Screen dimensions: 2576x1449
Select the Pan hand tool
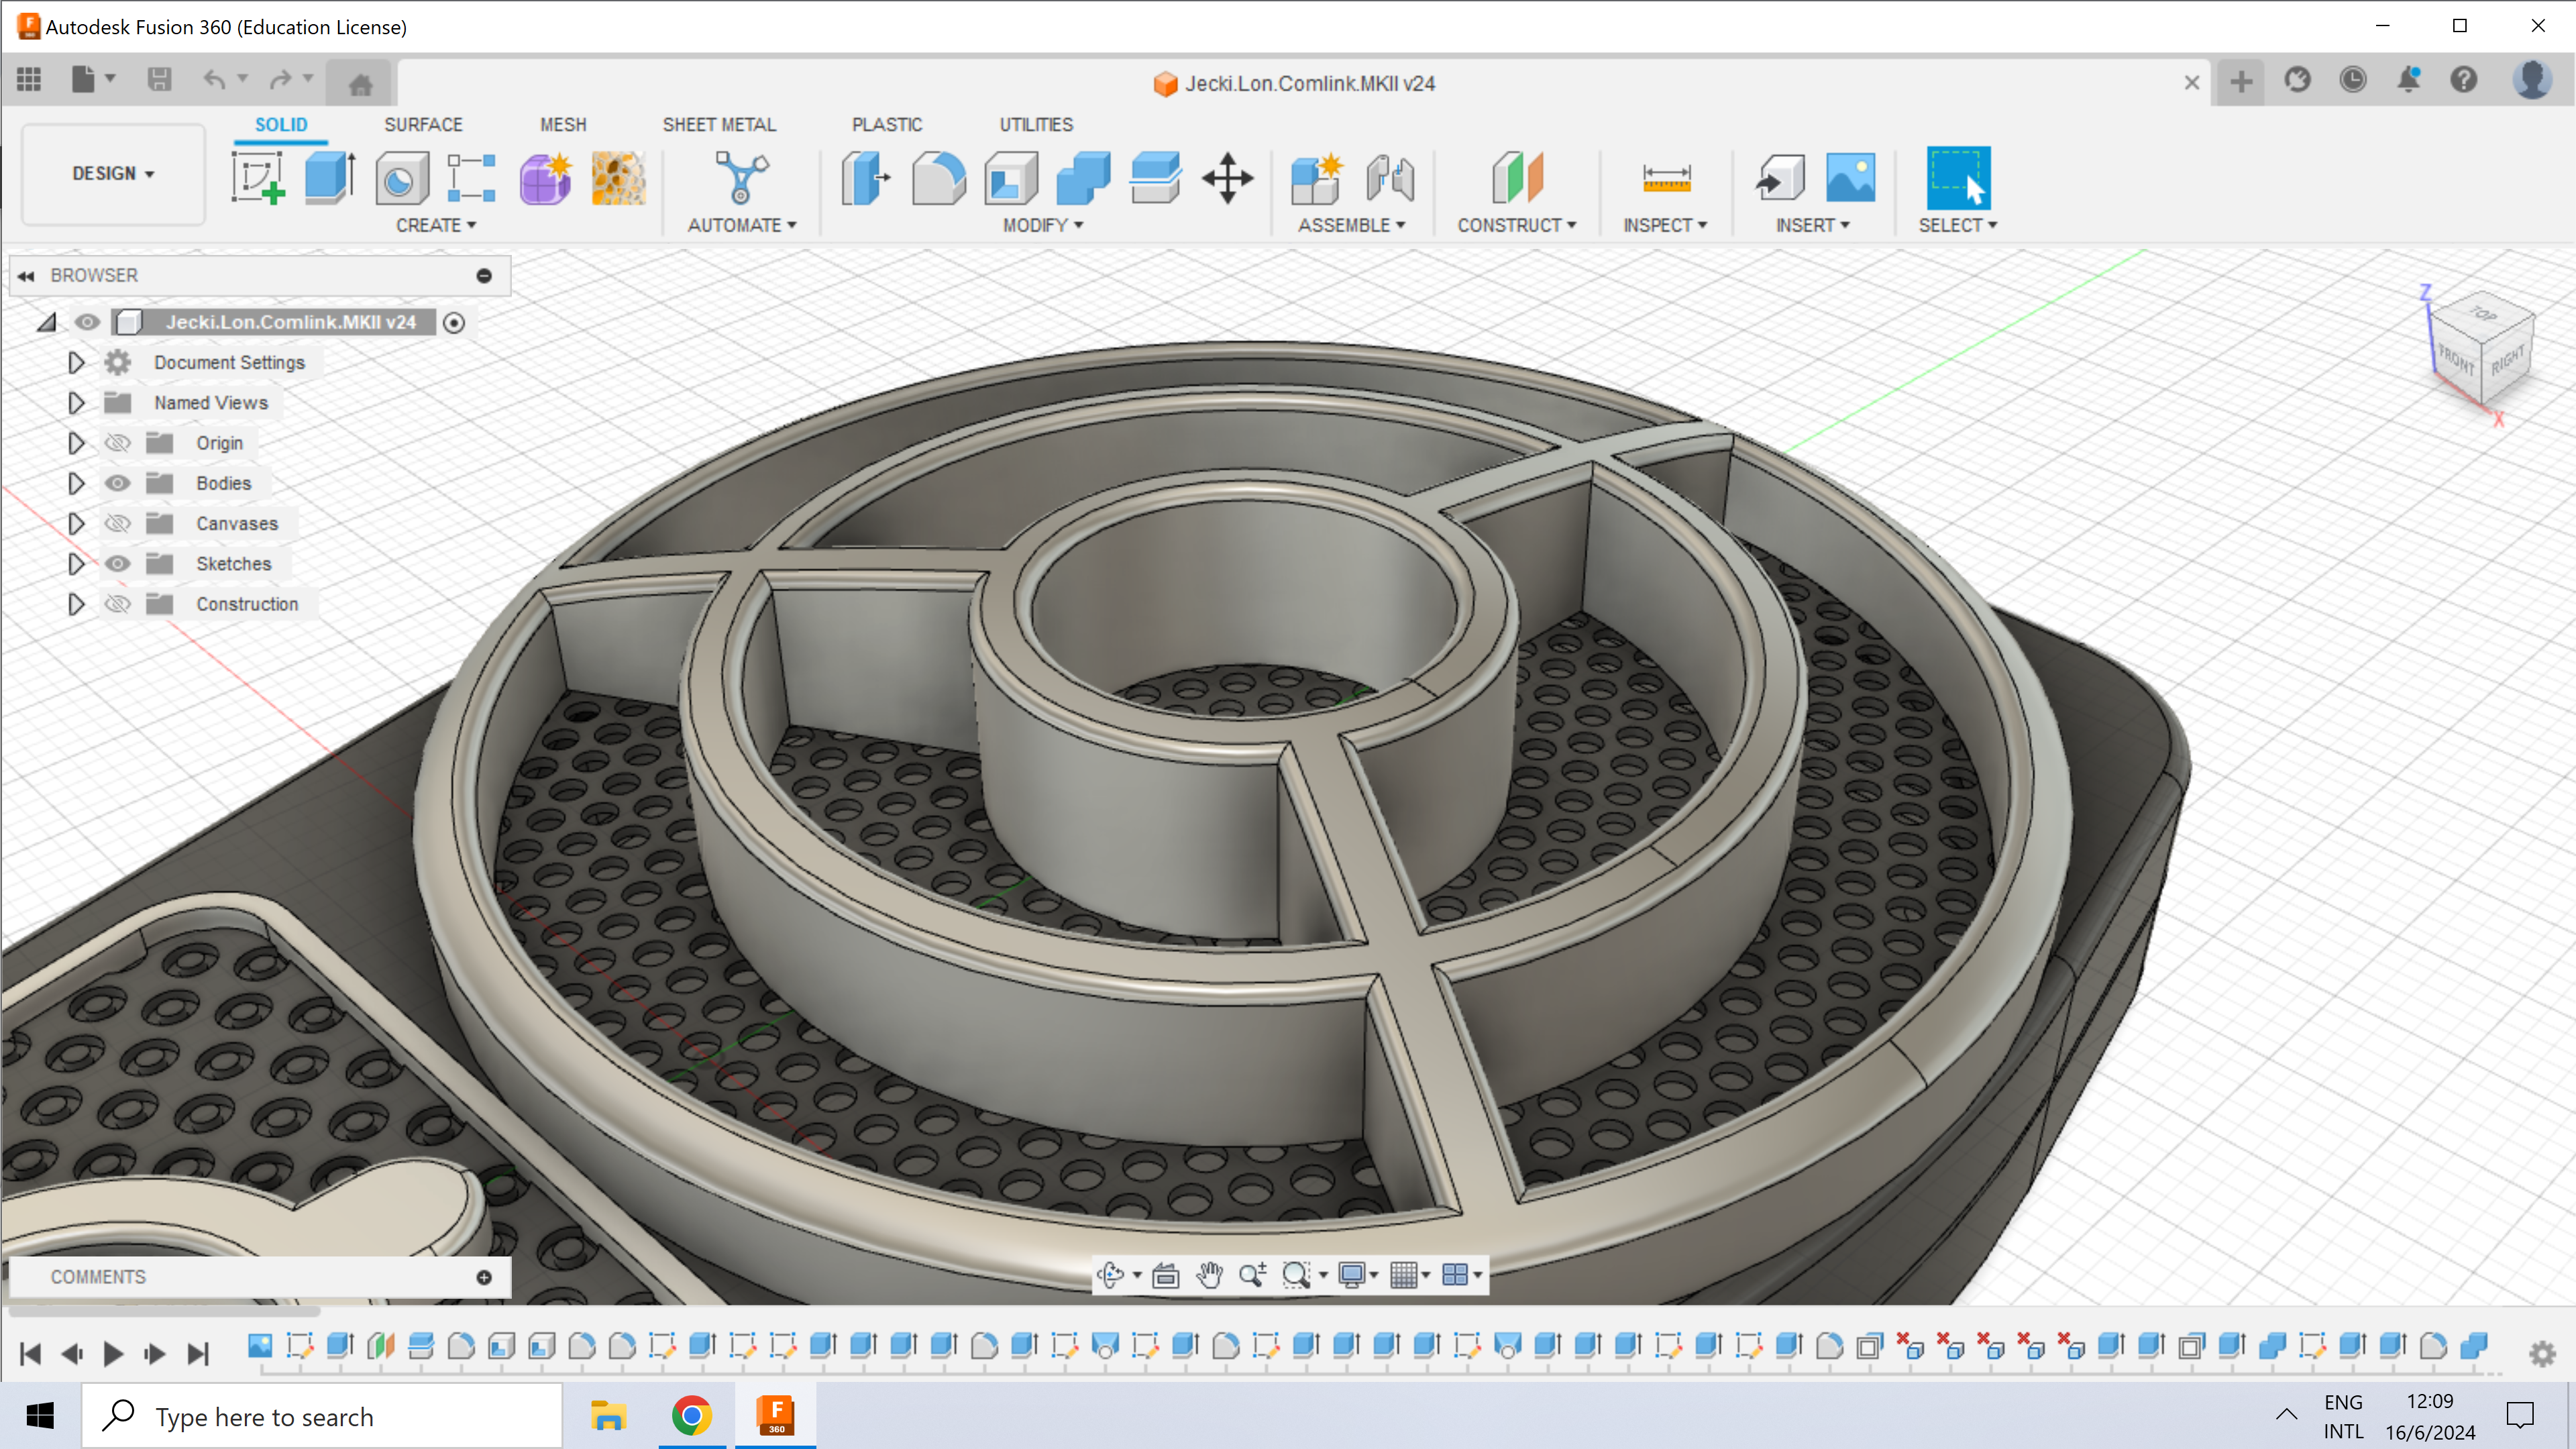[1210, 1275]
